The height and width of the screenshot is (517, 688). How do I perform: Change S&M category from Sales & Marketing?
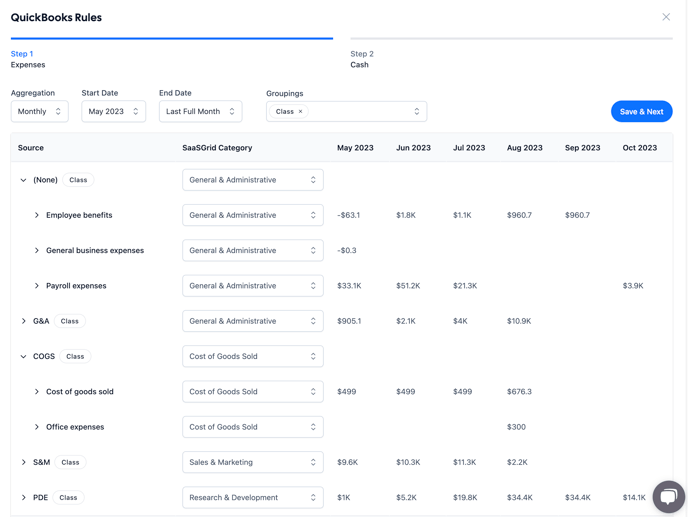252,462
